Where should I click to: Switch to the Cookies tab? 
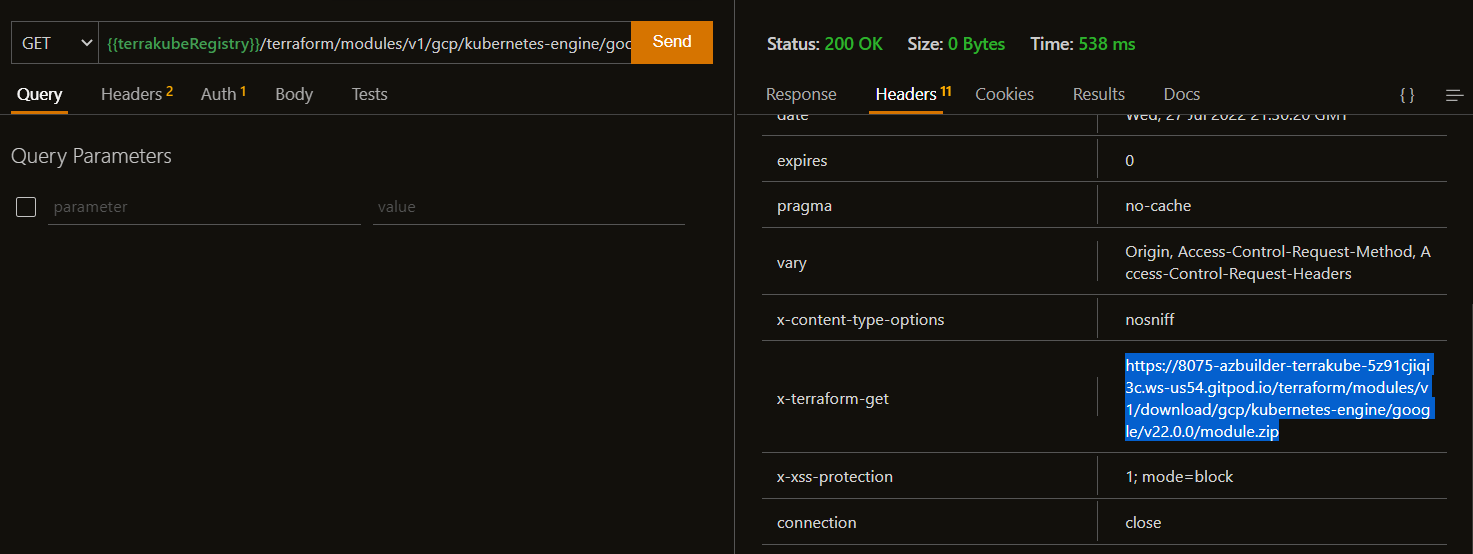(1004, 95)
